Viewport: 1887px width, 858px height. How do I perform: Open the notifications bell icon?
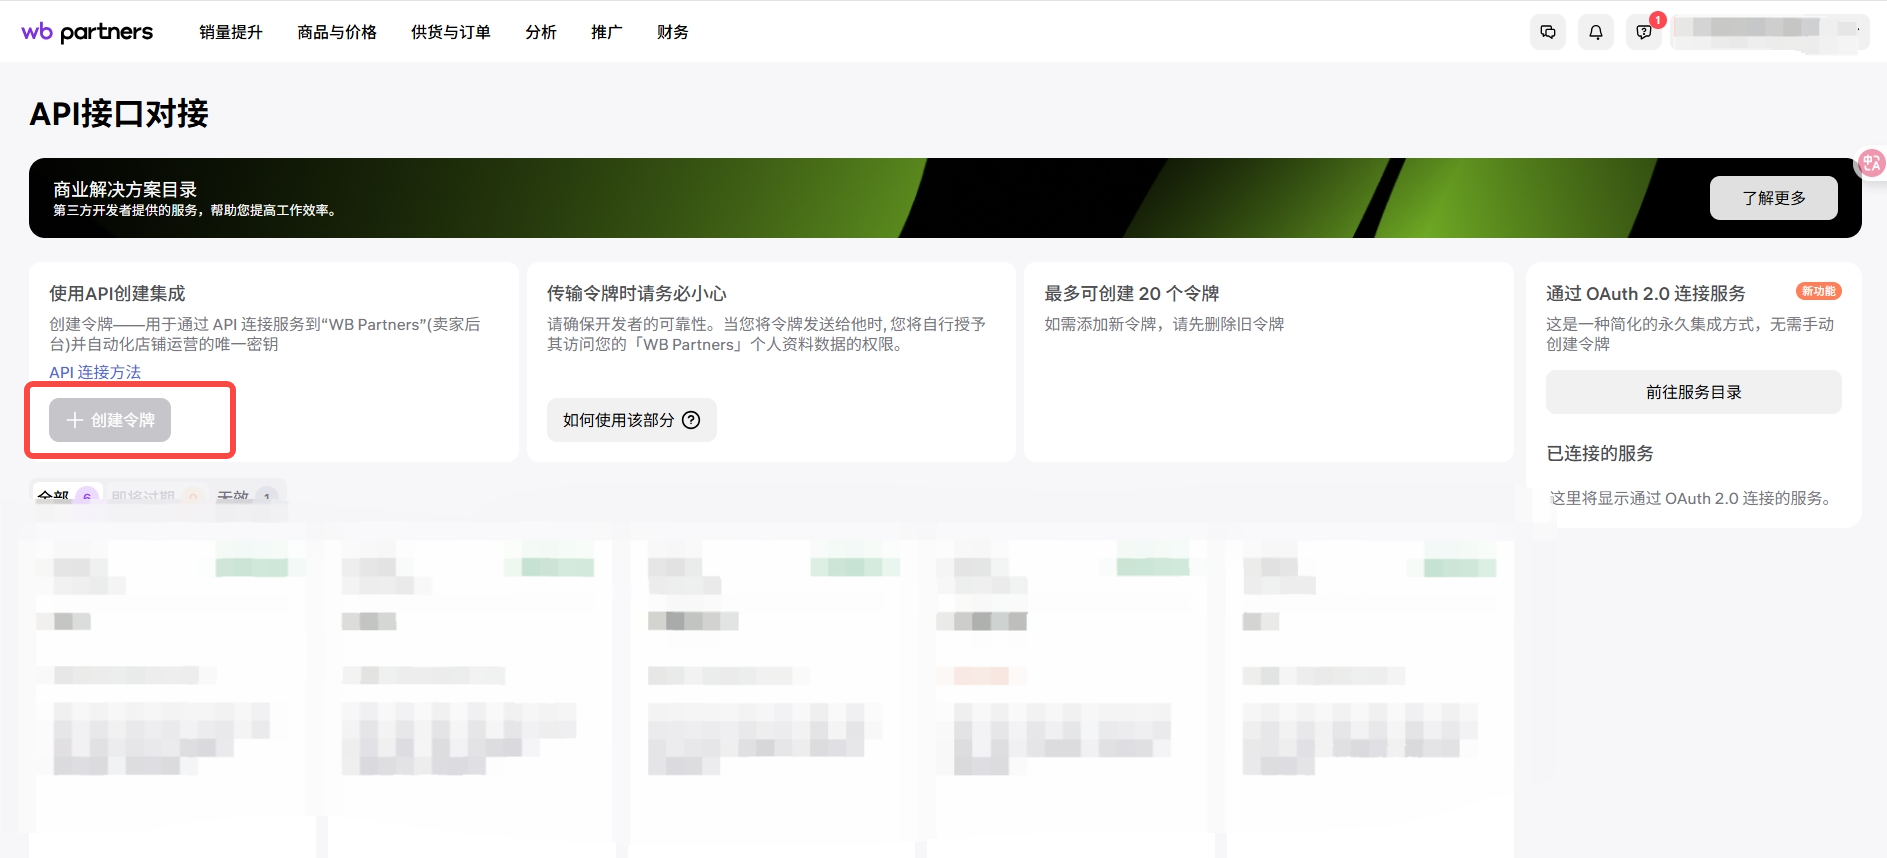pos(1595,32)
